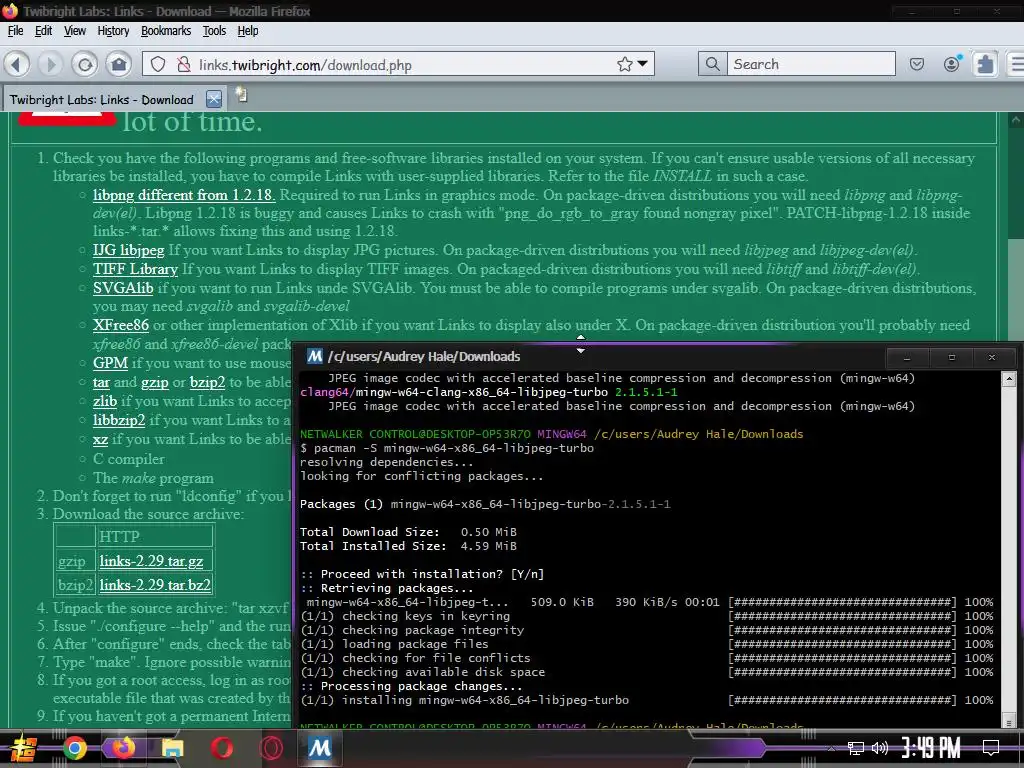
Task: Open the xz link
Action: [100, 440]
